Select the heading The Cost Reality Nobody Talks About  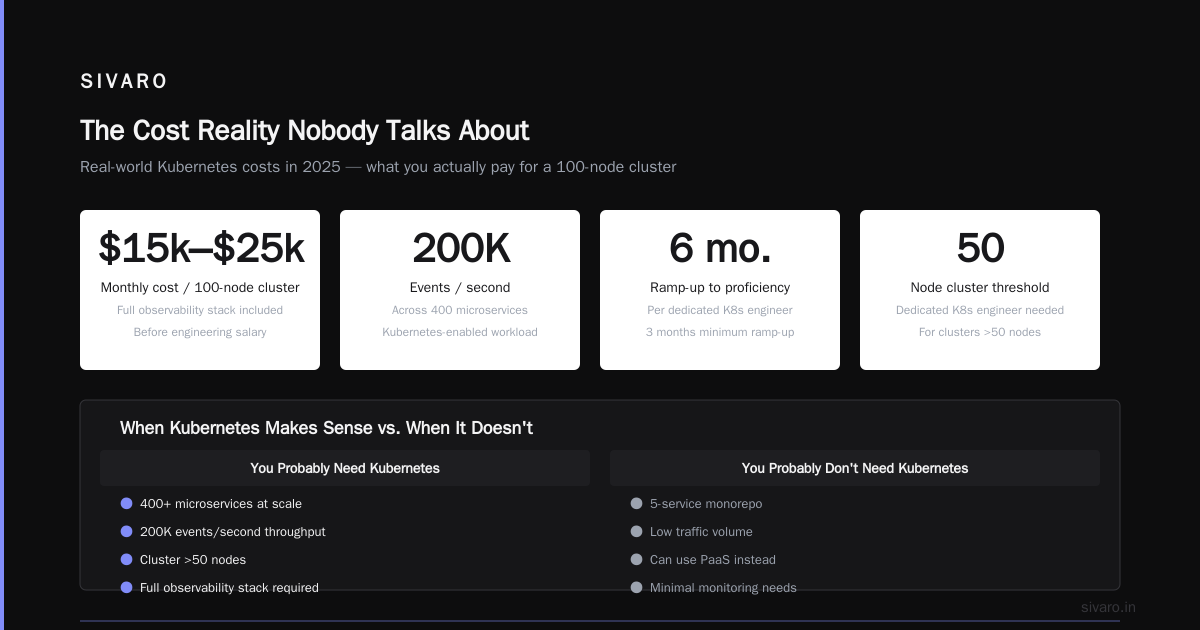(x=304, y=130)
